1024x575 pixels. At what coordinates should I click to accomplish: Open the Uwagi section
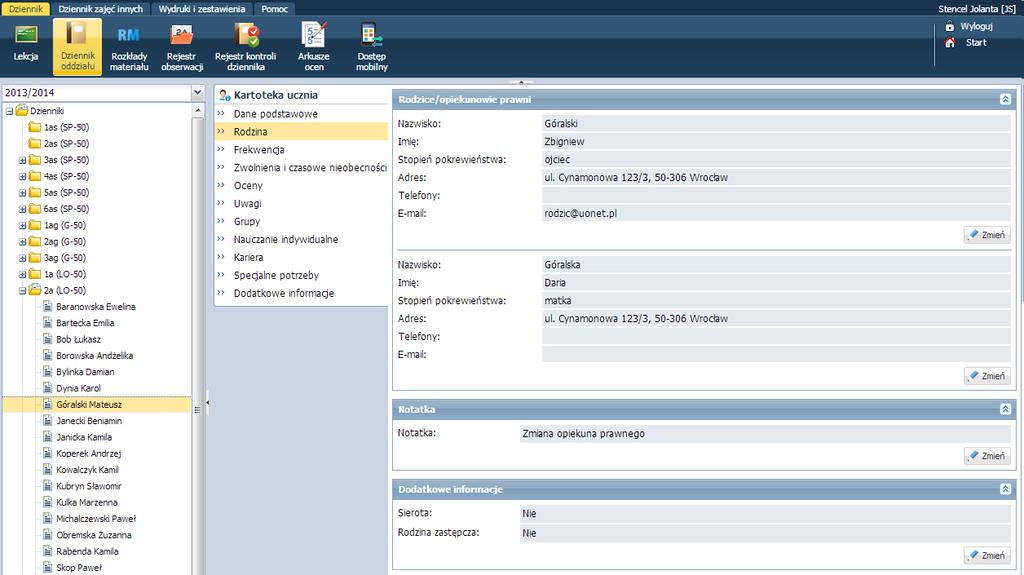248,203
